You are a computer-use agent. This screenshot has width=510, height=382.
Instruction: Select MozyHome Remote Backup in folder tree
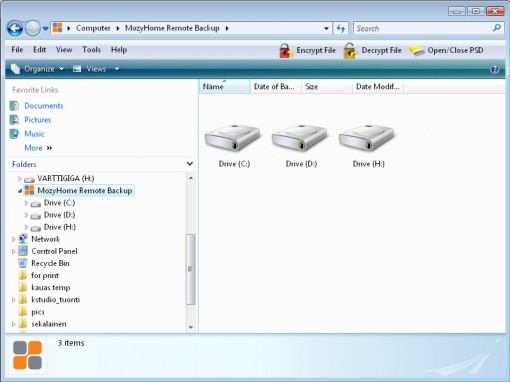click(x=85, y=190)
